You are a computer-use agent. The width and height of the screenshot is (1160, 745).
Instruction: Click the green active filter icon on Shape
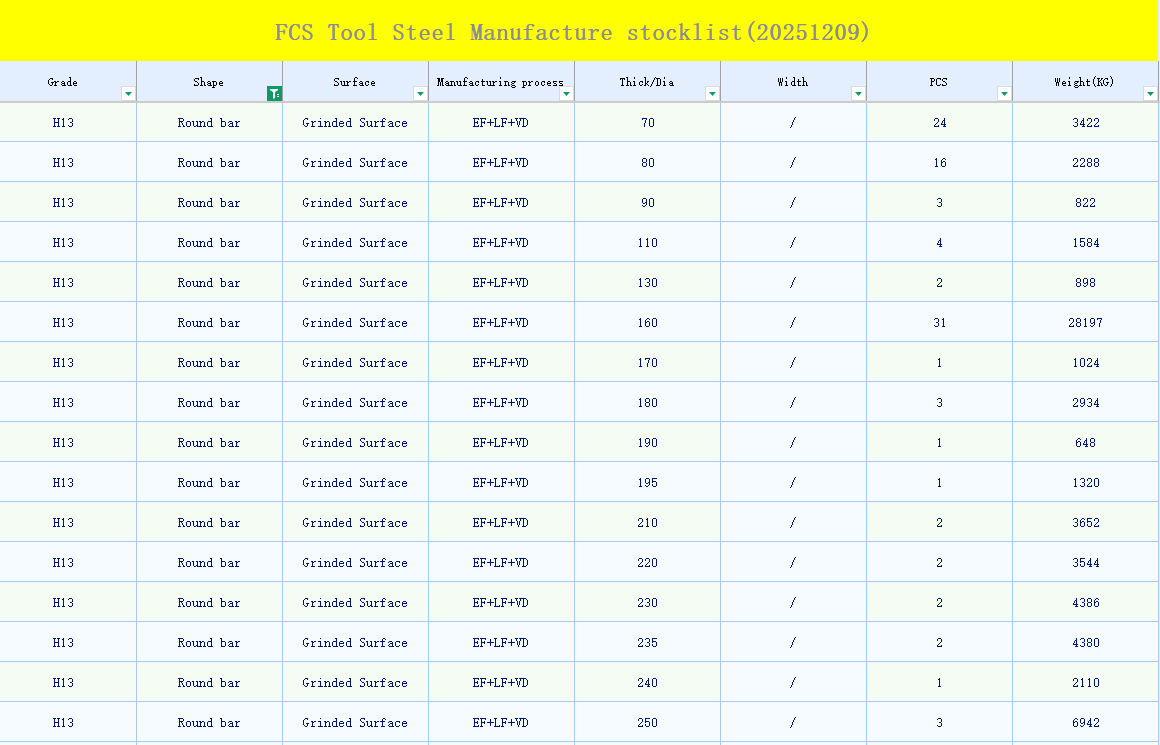point(274,93)
